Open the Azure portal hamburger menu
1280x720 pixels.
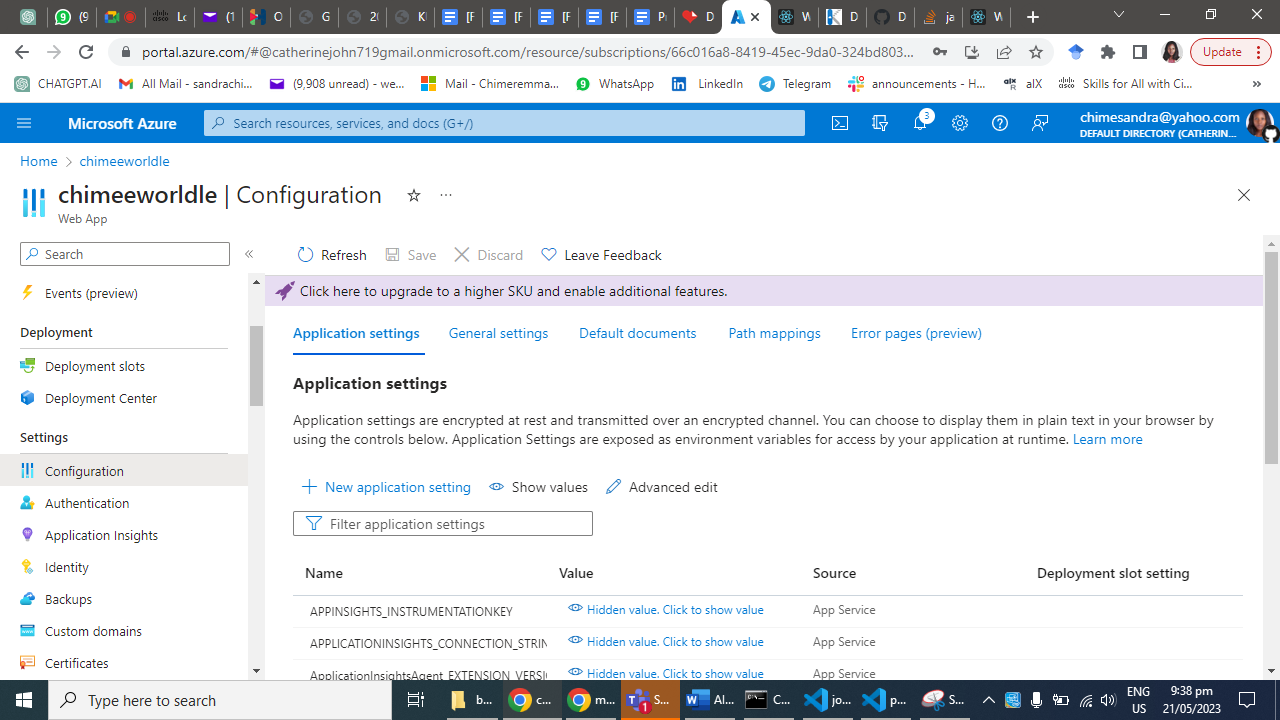pyautogui.click(x=24, y=123)
